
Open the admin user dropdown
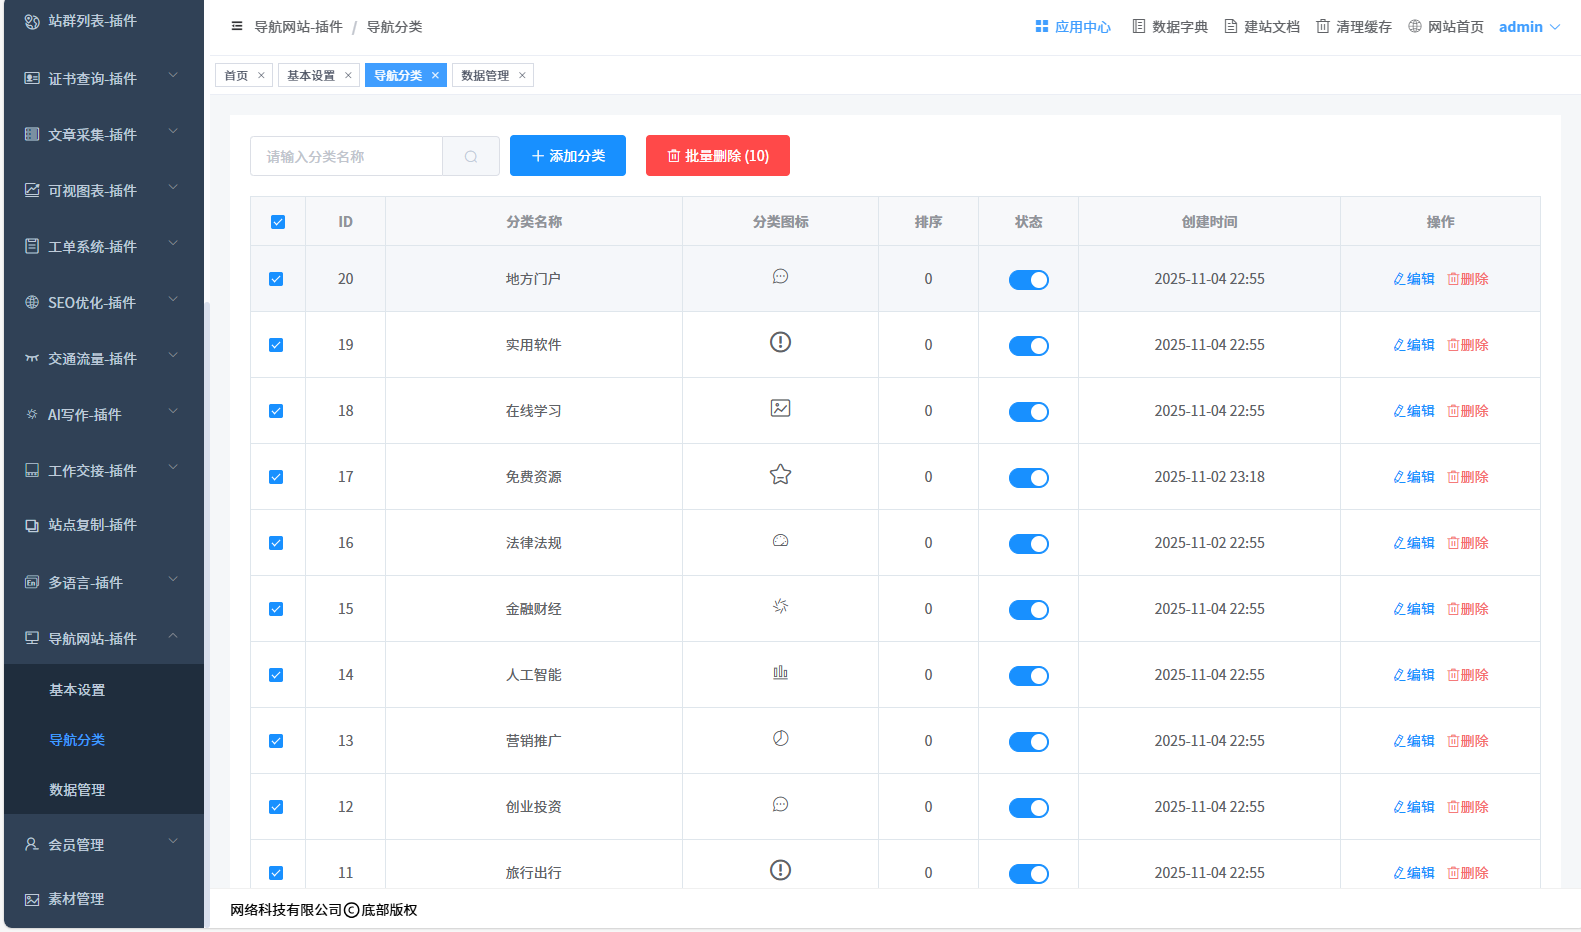[x=1528, y=27]
